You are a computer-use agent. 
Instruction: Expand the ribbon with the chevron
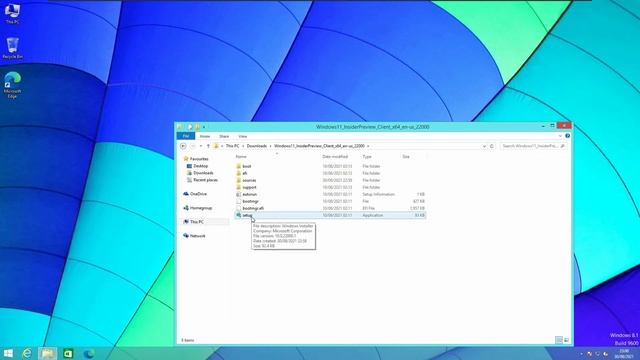tap(560, 136)
